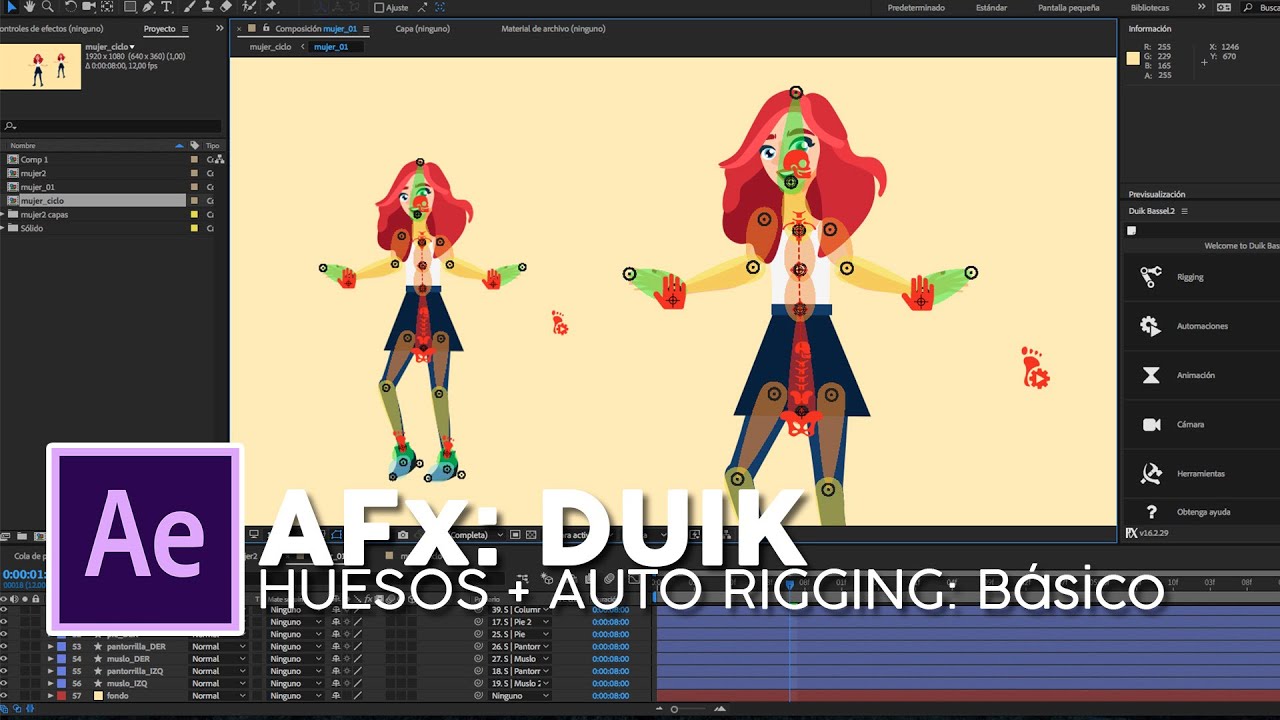The height and width of the screenshot is (720, 1280).
Task: Select the Eraser tool
Action: (226, 7)
